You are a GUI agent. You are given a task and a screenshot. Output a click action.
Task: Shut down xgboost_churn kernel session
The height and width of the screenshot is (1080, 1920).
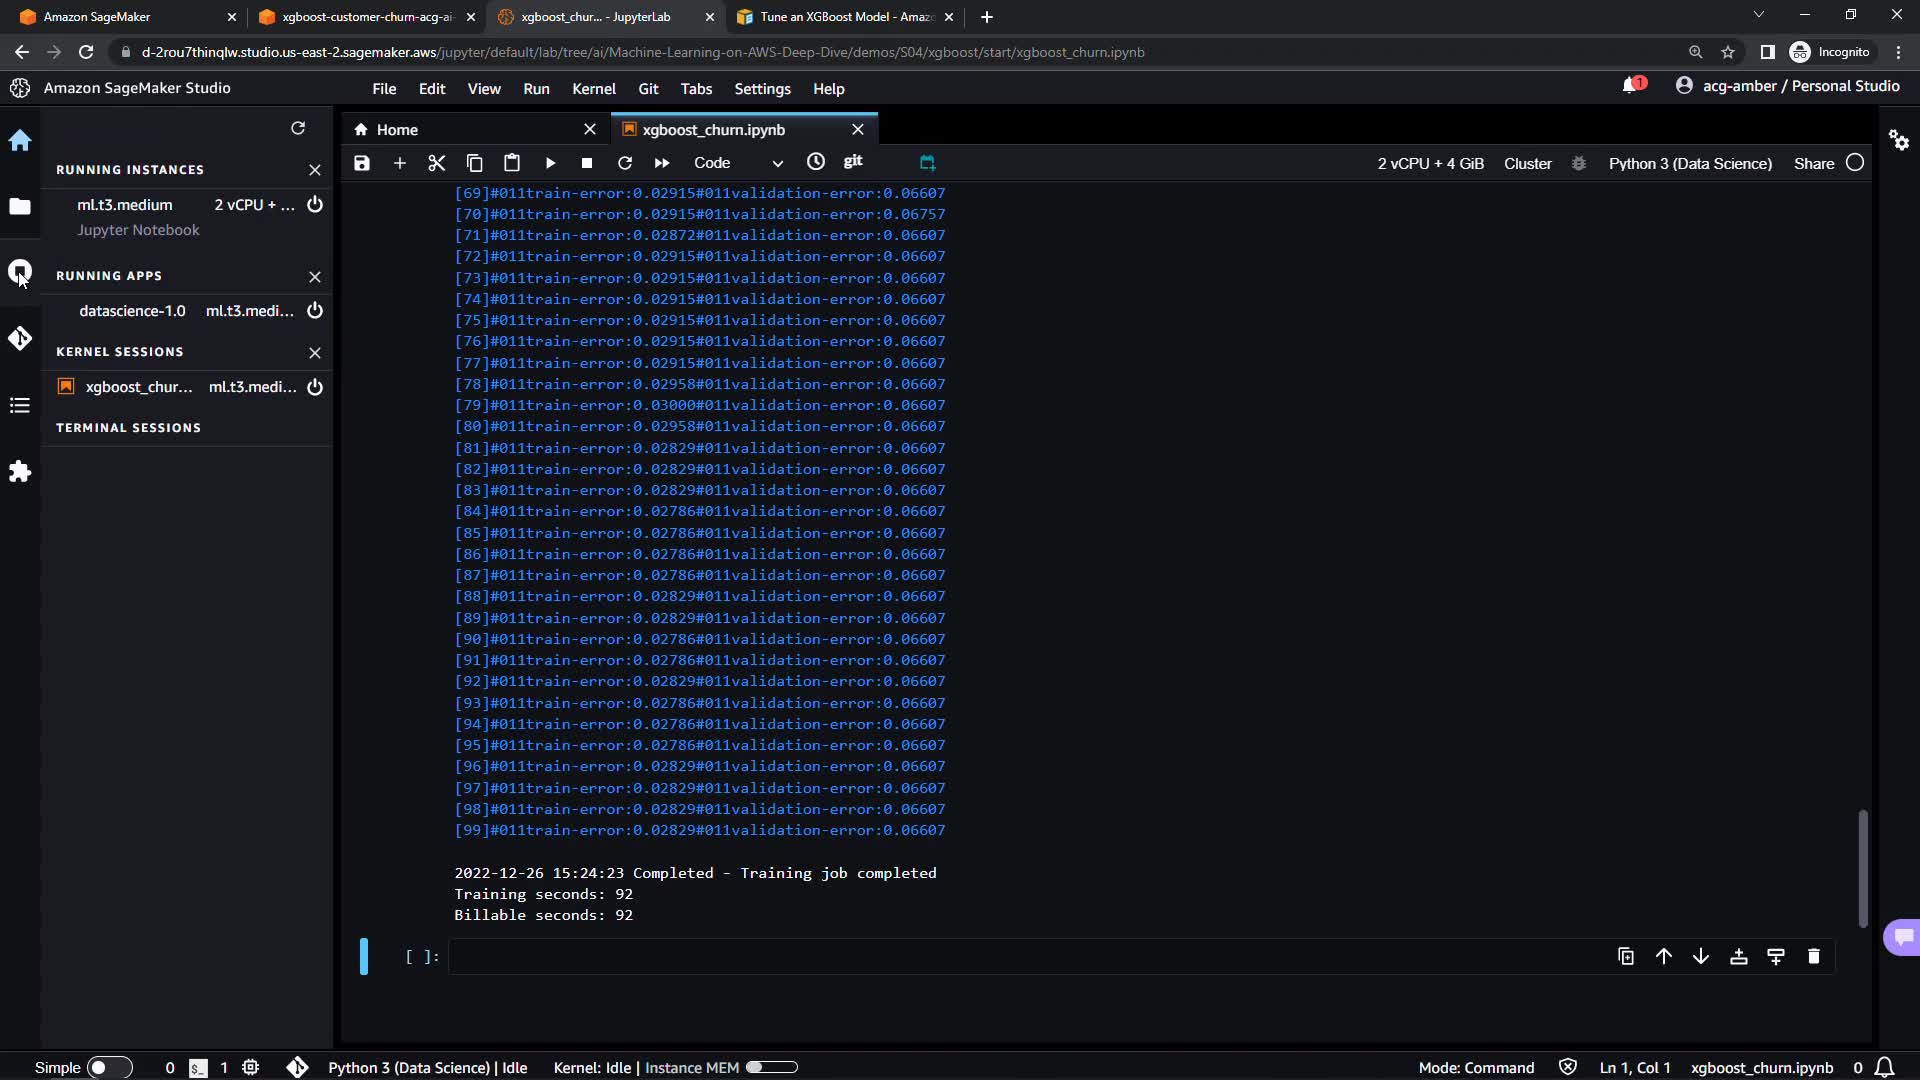pyautogui.click(x=315, y=387)
